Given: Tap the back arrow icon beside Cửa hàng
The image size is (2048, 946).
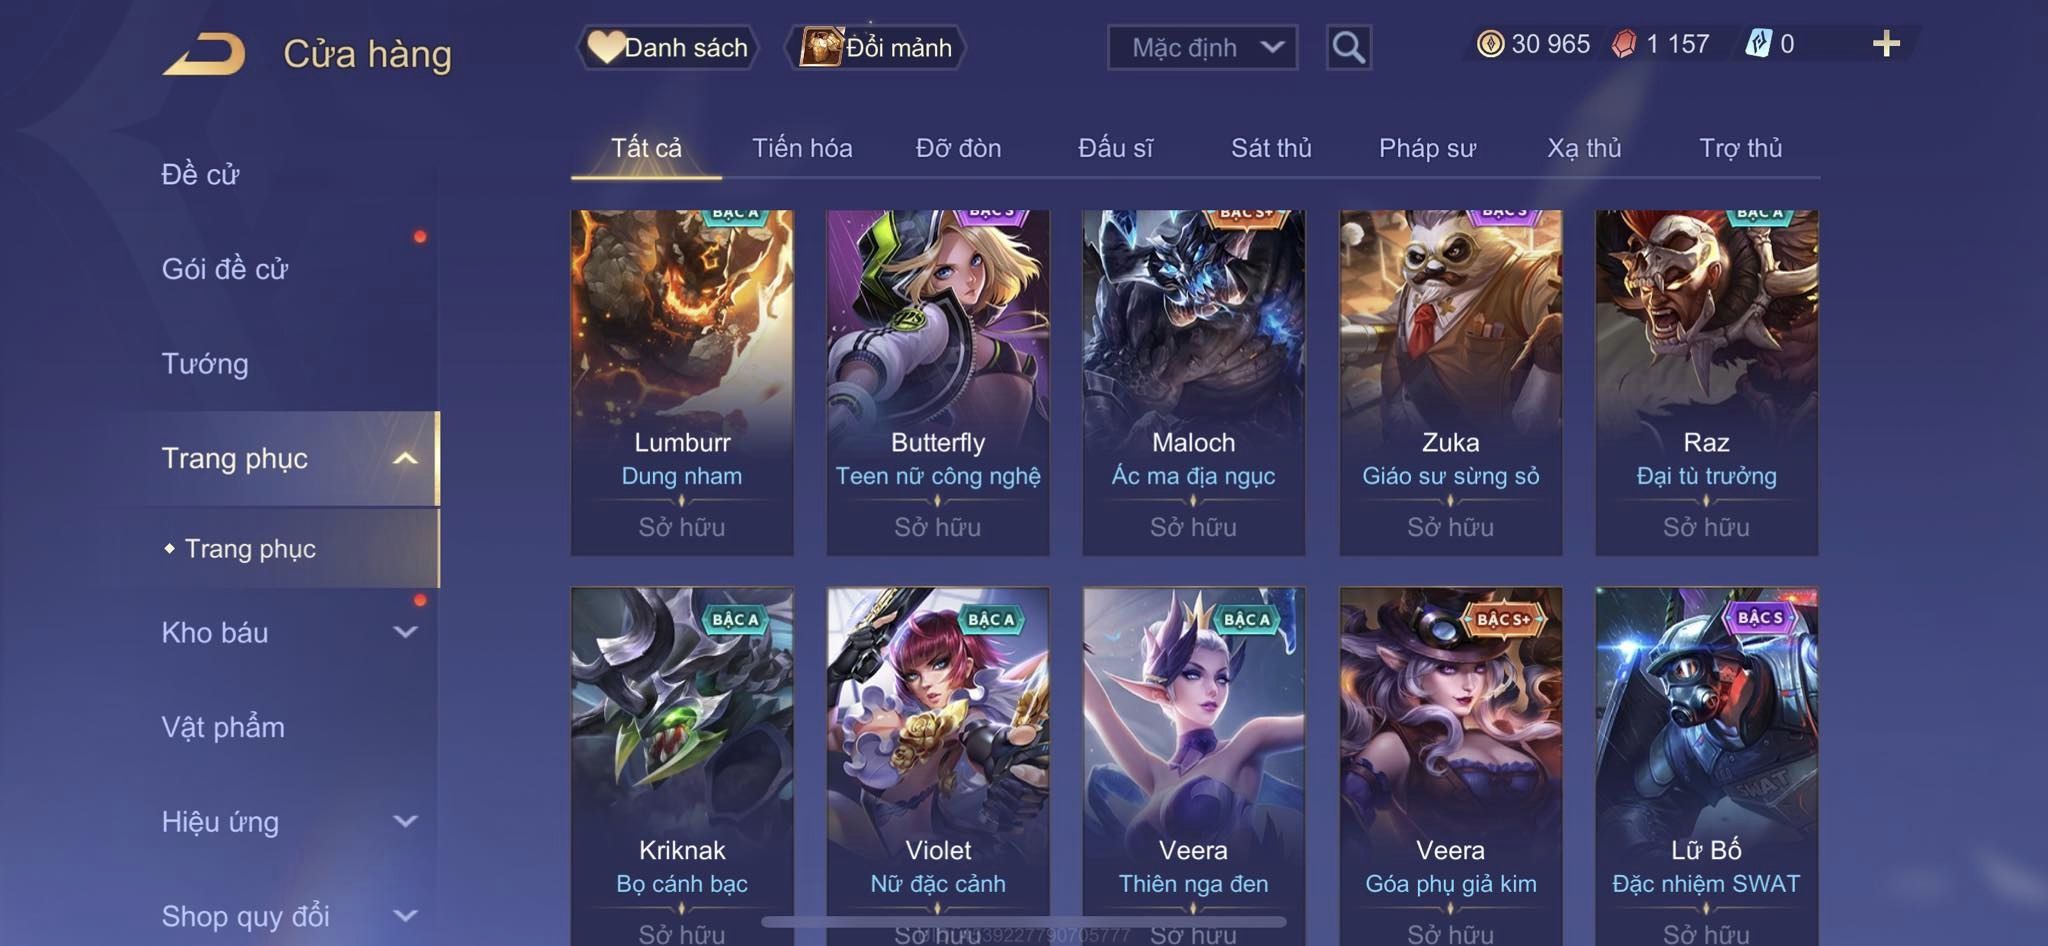Looking at the screenshot, I should (x=205, y=54).
